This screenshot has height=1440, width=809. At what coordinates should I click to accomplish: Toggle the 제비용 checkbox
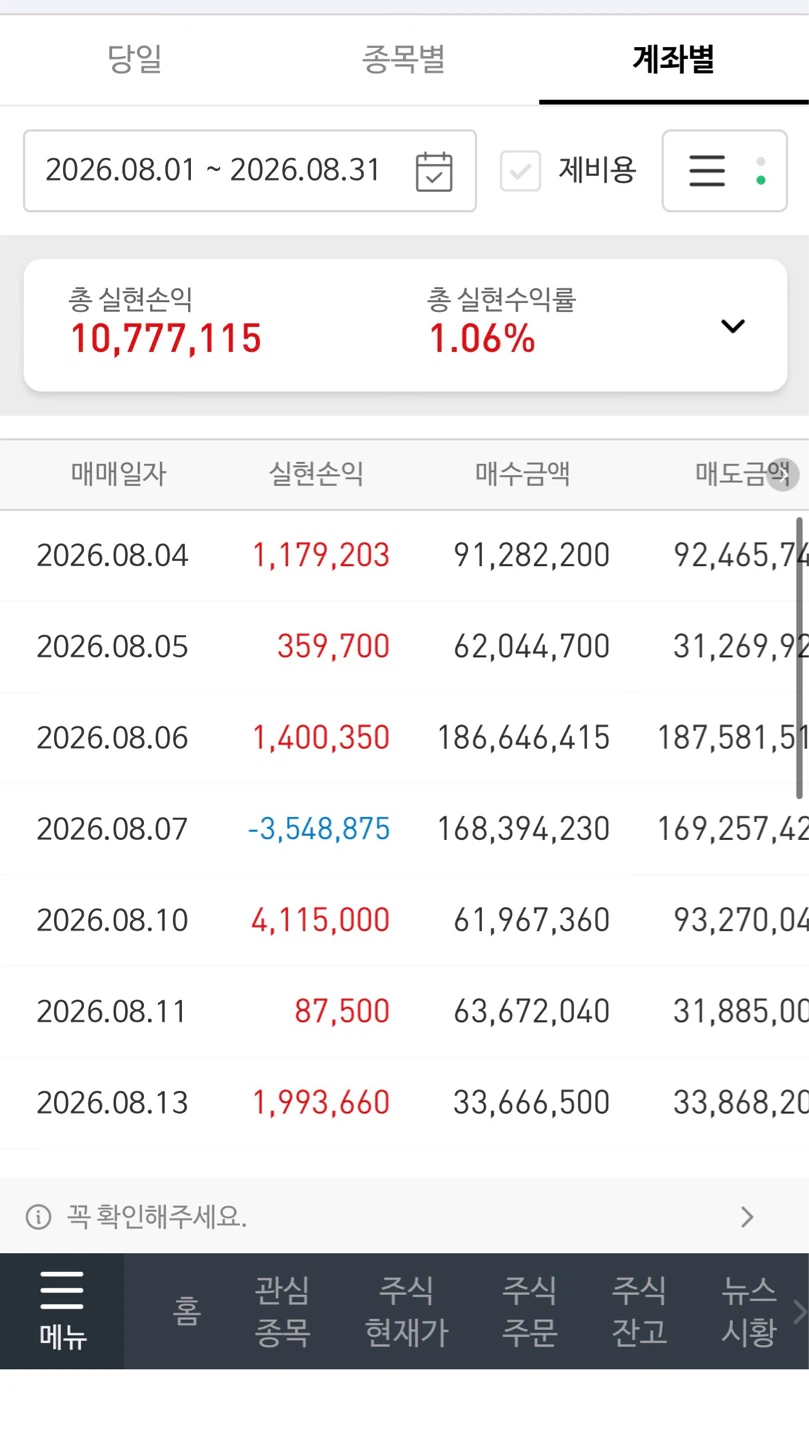[520, 171]
